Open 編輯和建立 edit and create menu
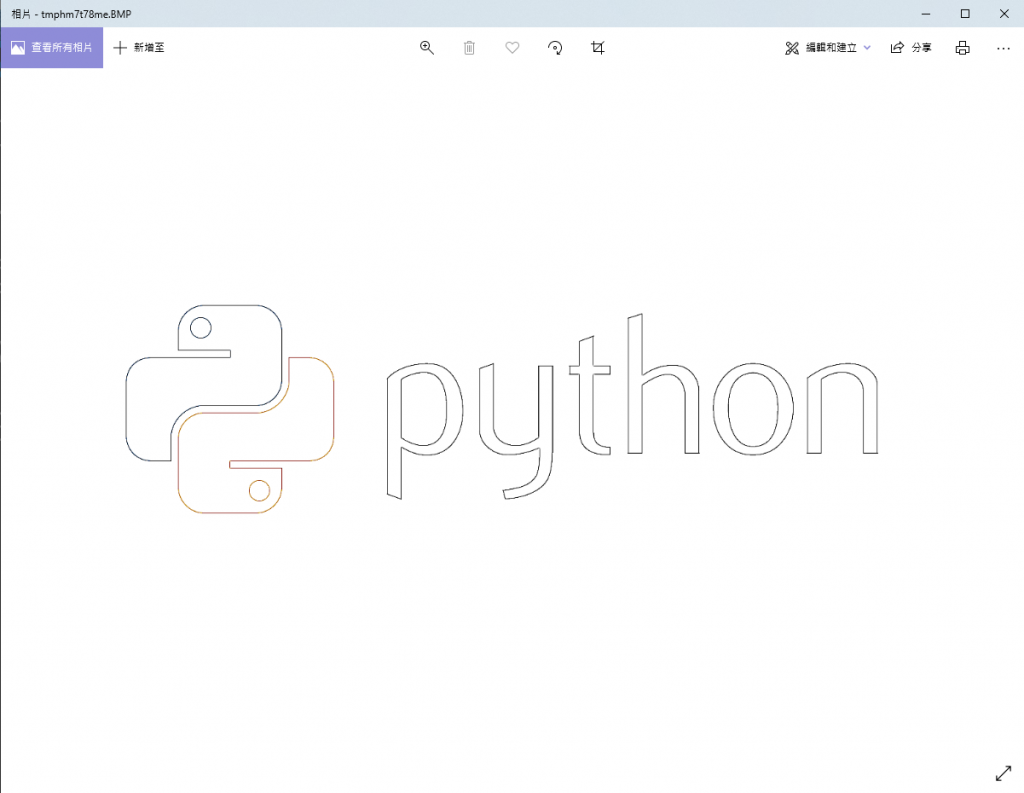 827,48
